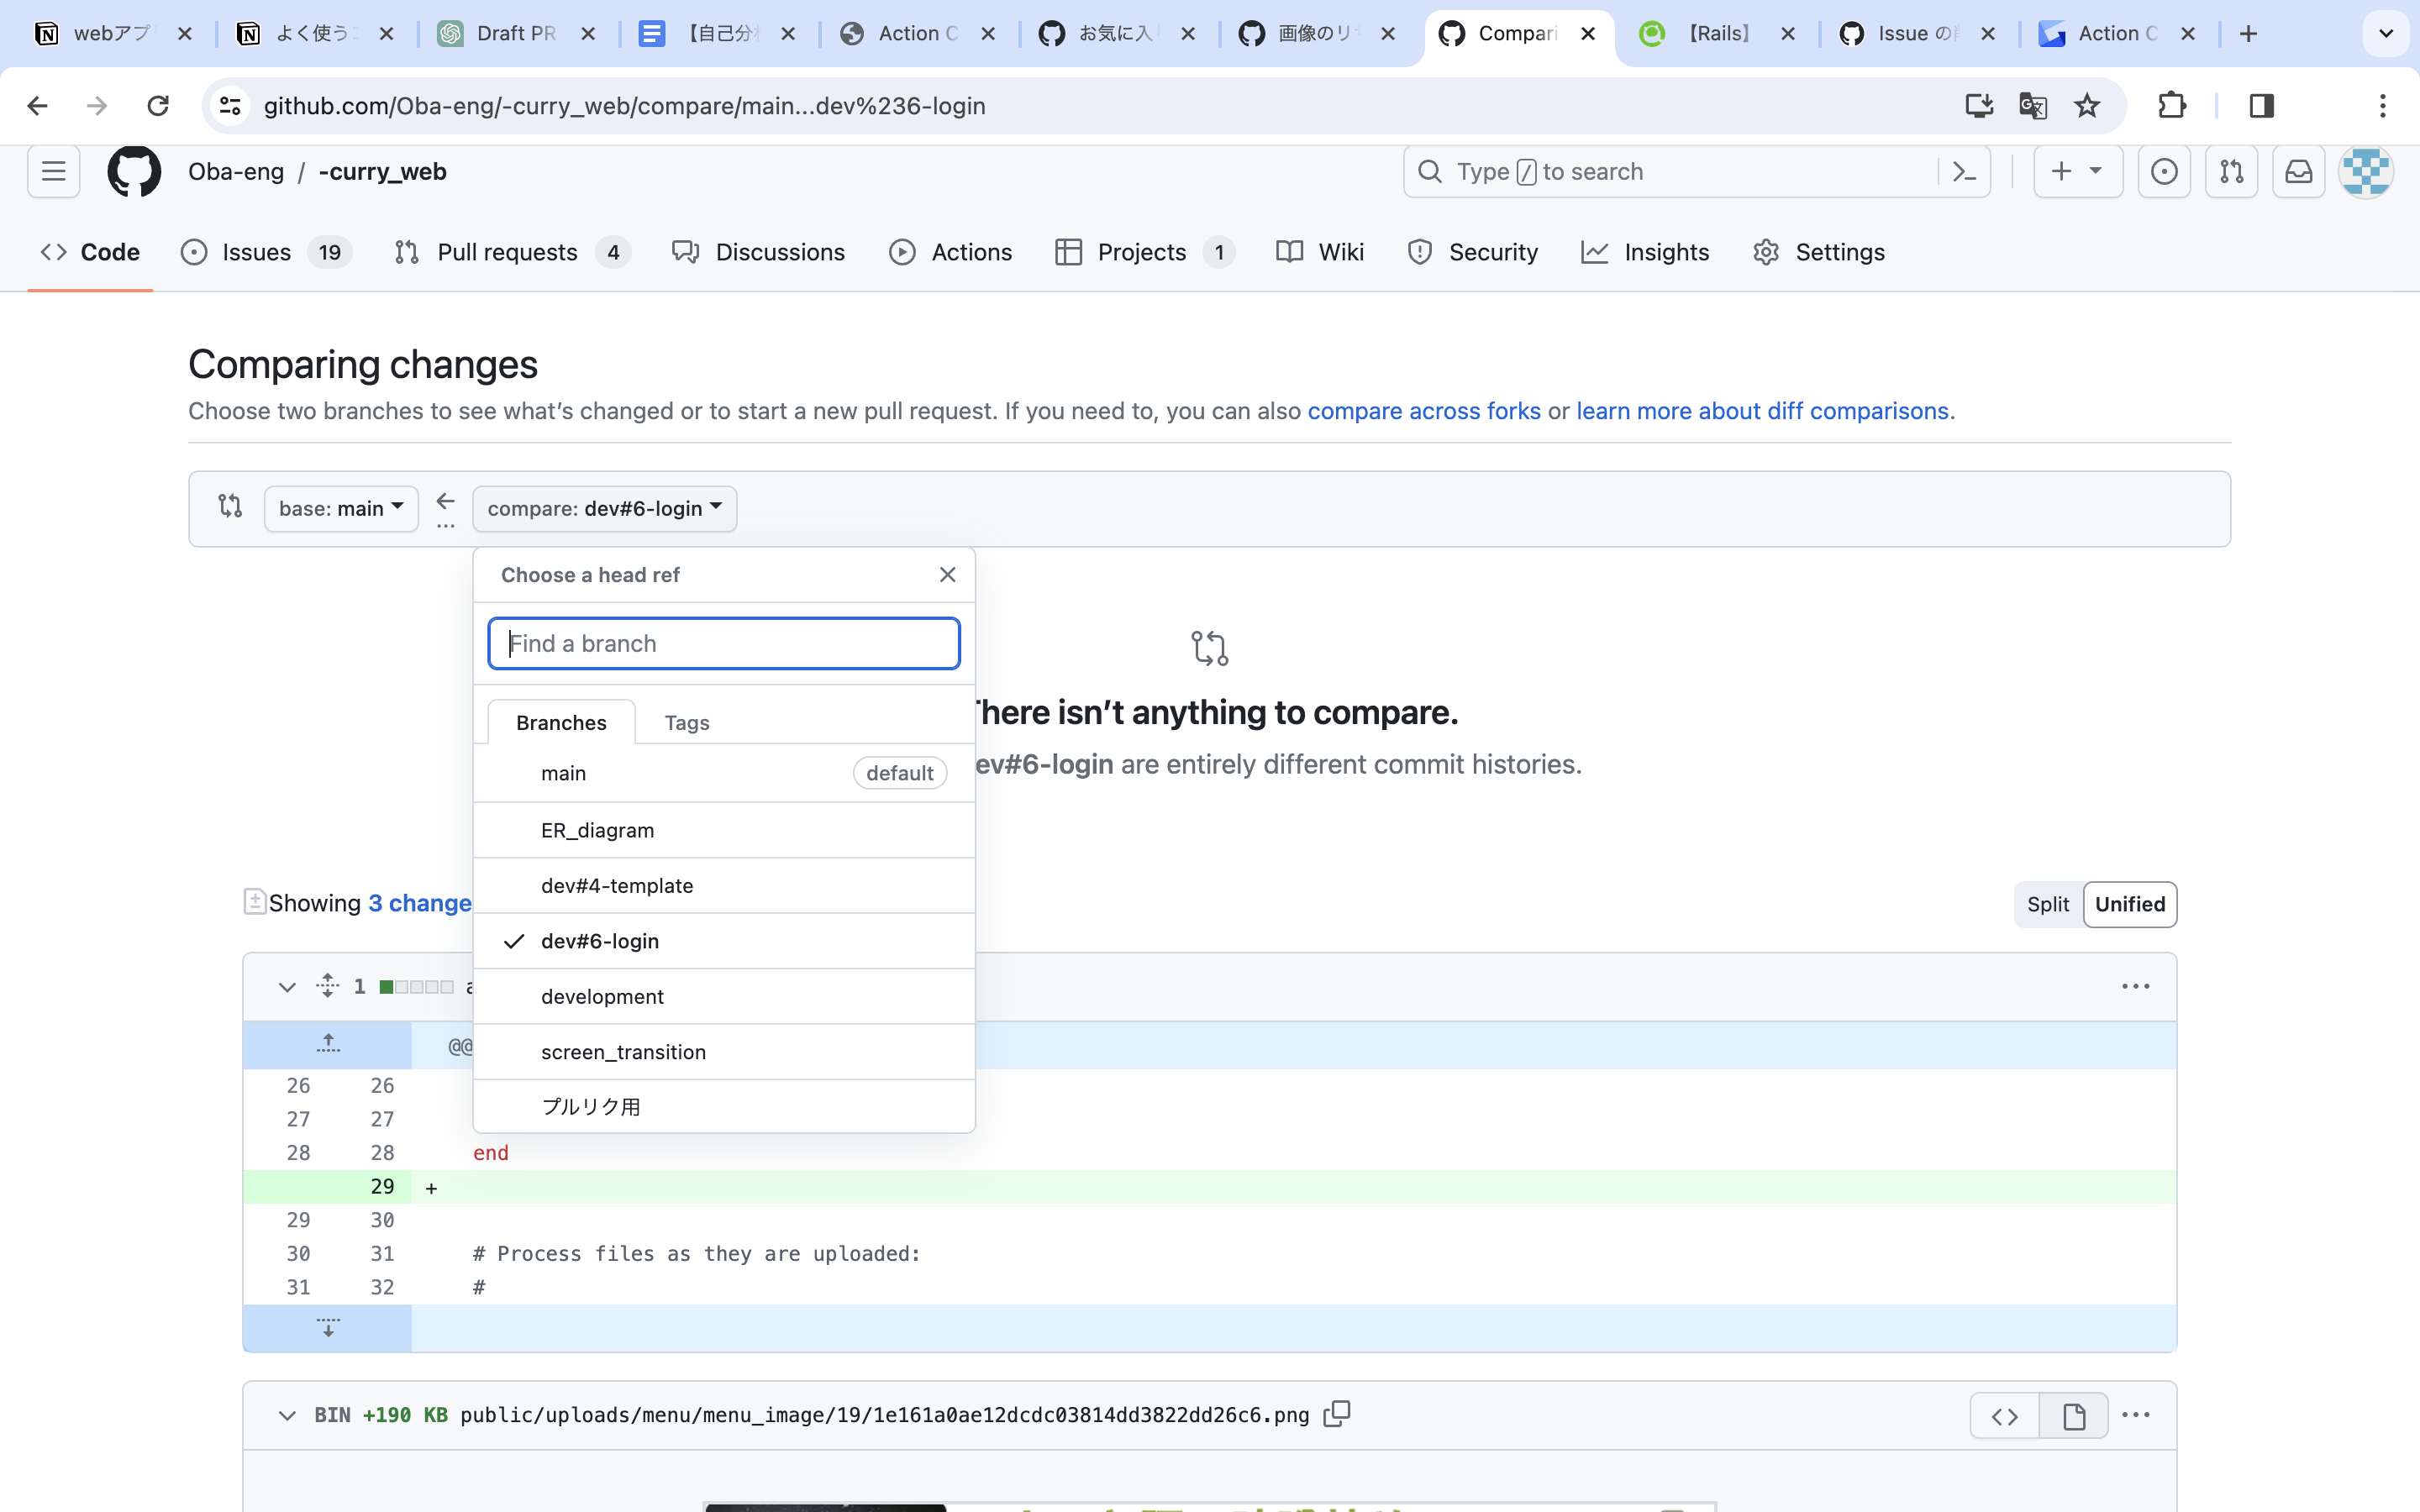This screenshot has height=1512, width=2420.
Task: Click the collapse diff section arrow
Action: pyautogui.click(x=284, y=986)
